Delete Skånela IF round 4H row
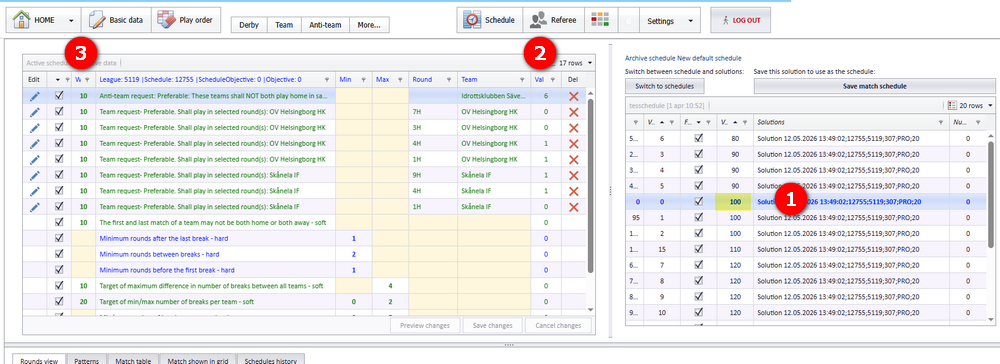This screenshot has width=1000, height=364. pyautogui.click(x=573, y=191)
